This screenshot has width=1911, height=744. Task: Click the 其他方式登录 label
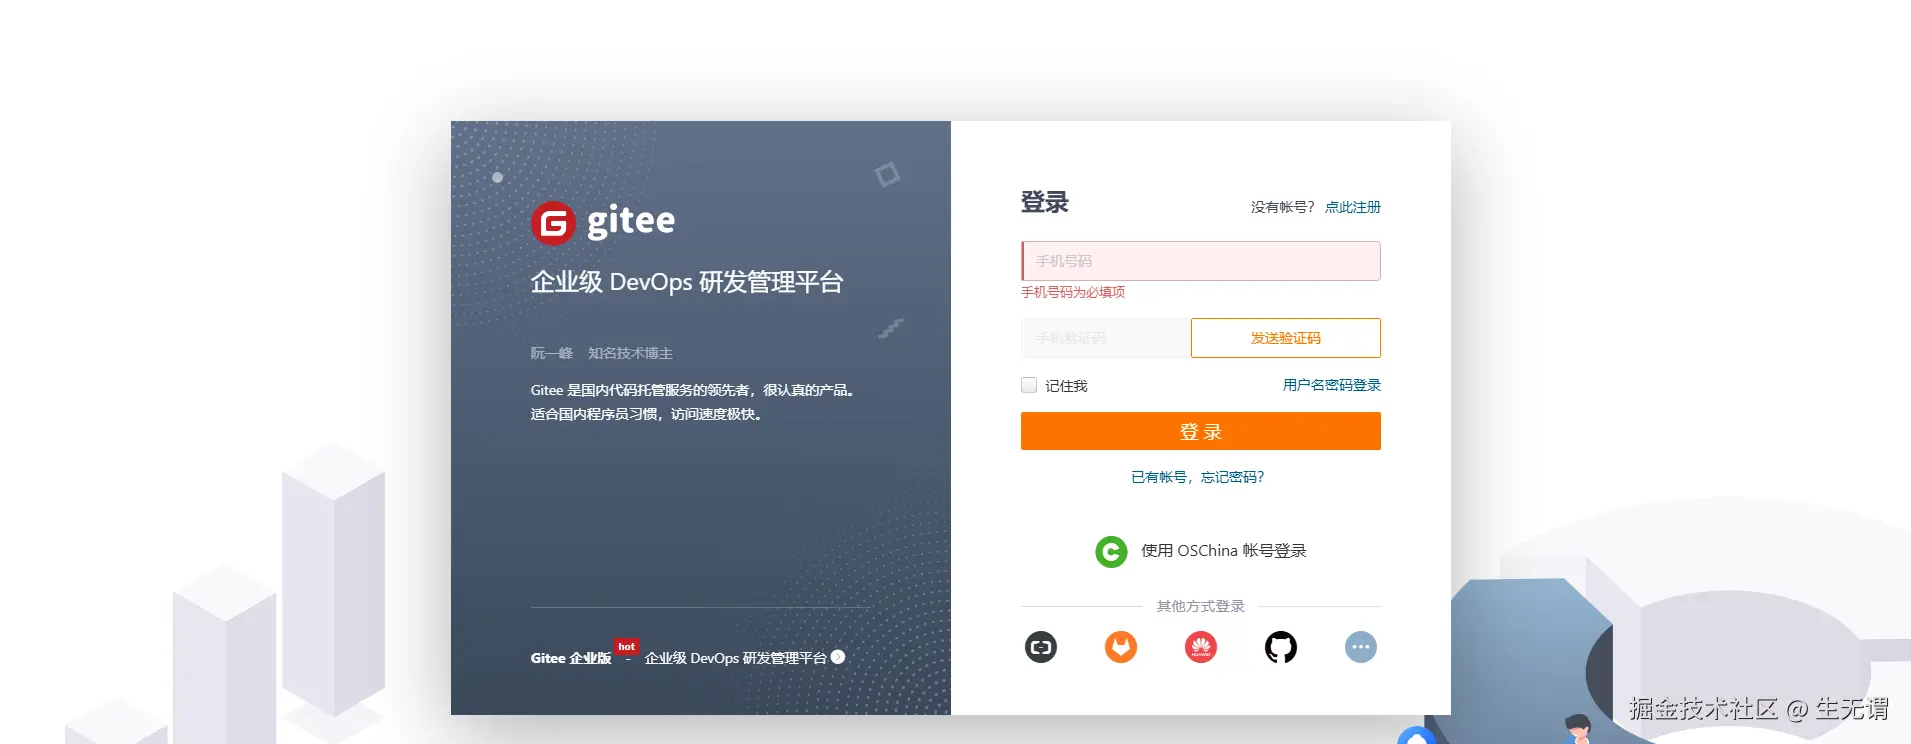pyautogui.click(x=1201, y=606)
